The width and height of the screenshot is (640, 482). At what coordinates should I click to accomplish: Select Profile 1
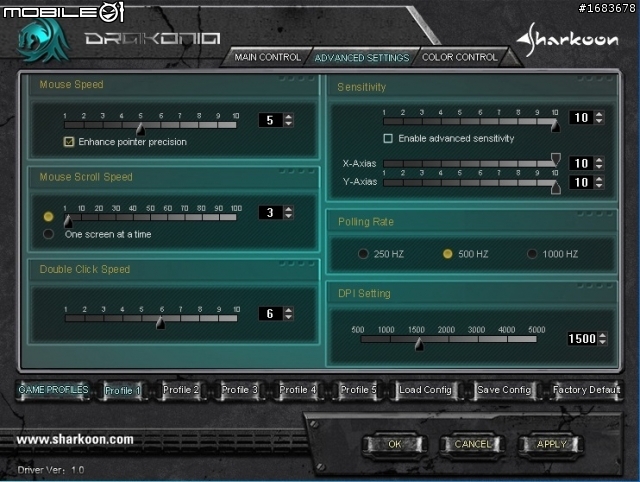pos(122,391)
